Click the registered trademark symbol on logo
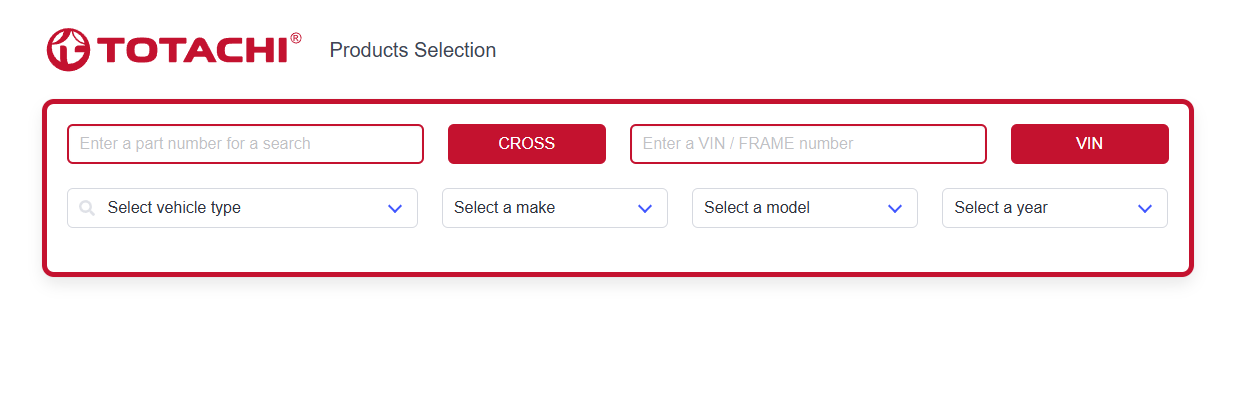Screen dimensions: 1249x396 pyautogui.click(x=296, y=38)
